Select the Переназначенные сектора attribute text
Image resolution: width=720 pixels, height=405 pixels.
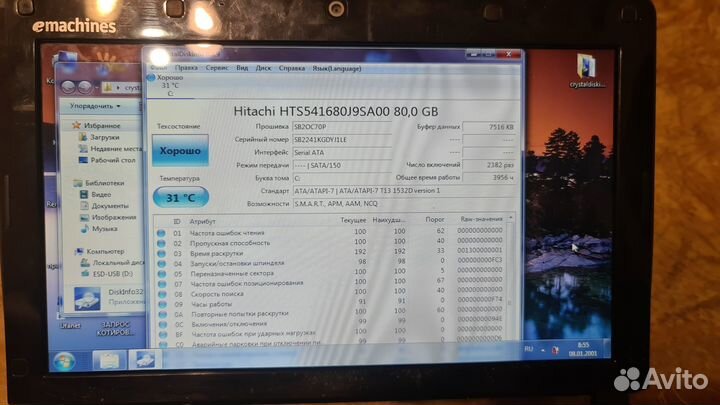coord(232,274)
